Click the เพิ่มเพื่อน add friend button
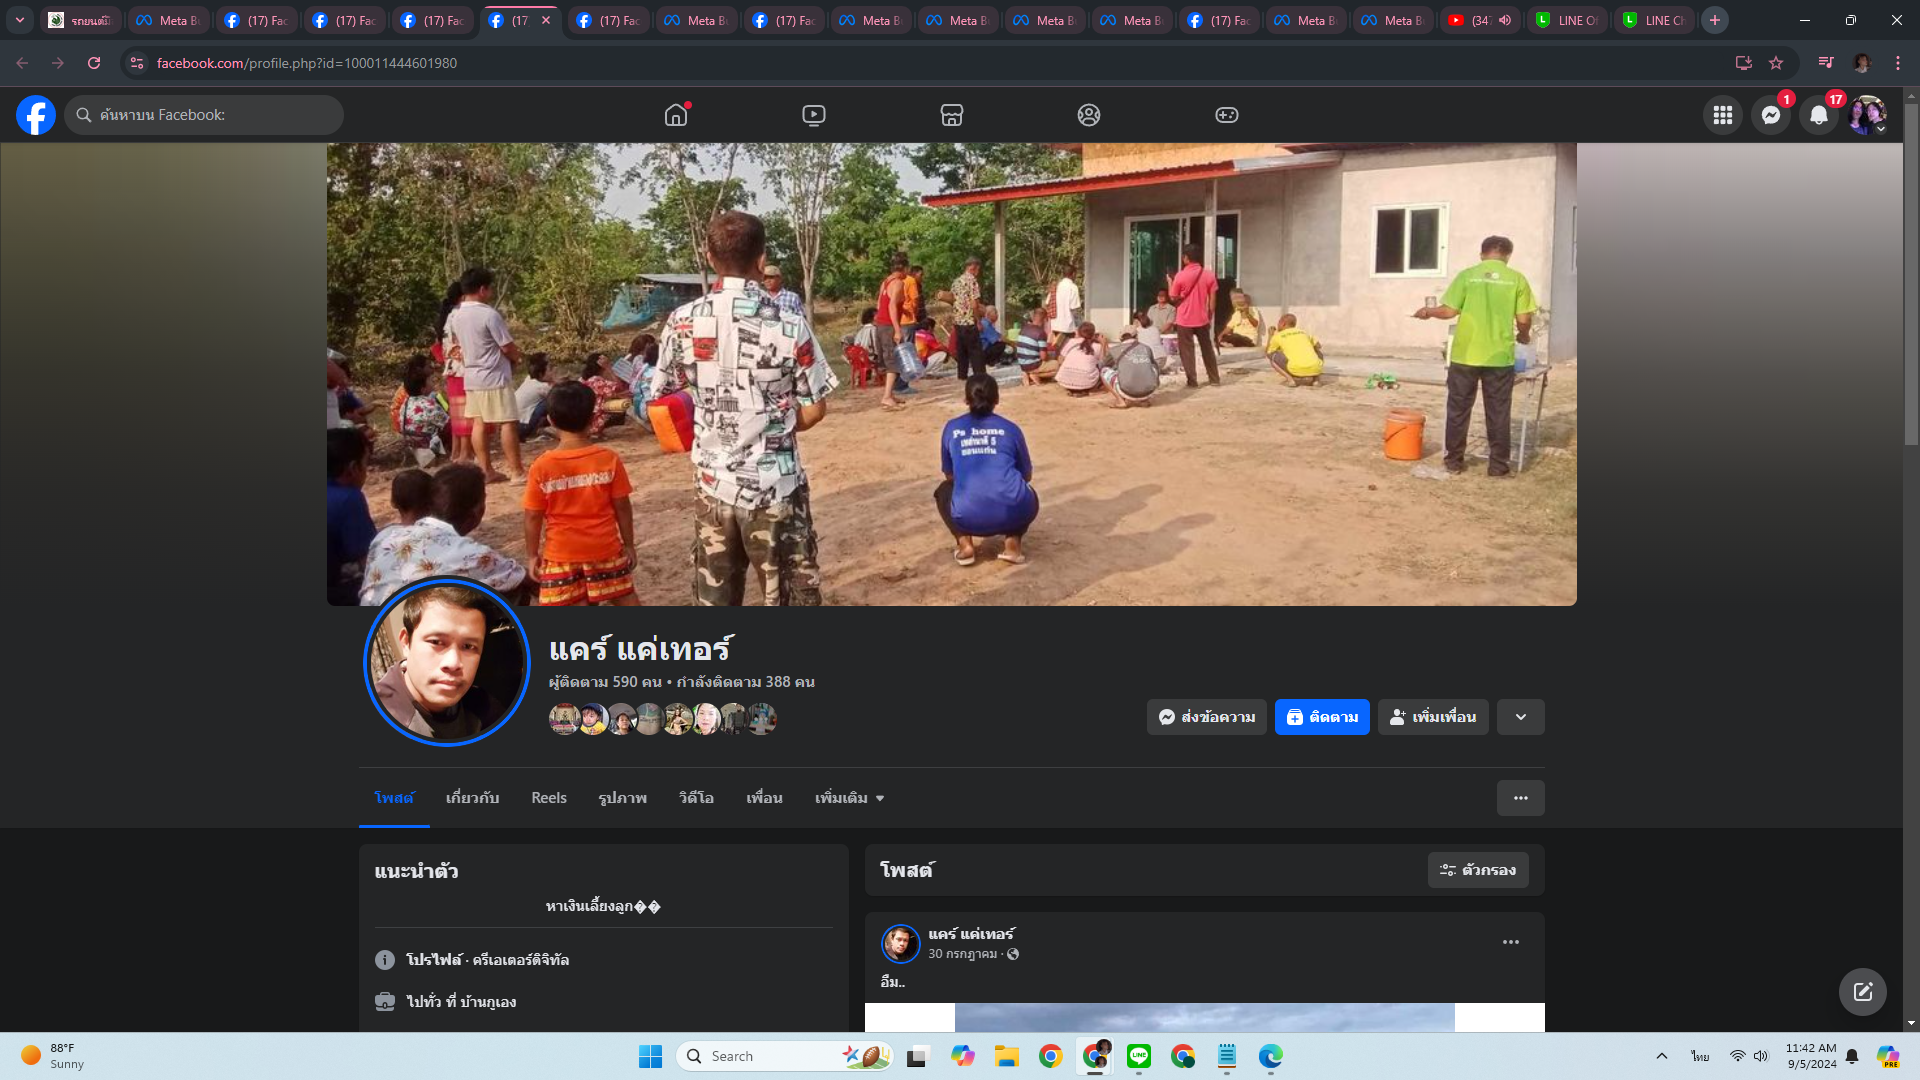The height and width of the screenshot is (1080, 1920). [x=1433, y=717]
